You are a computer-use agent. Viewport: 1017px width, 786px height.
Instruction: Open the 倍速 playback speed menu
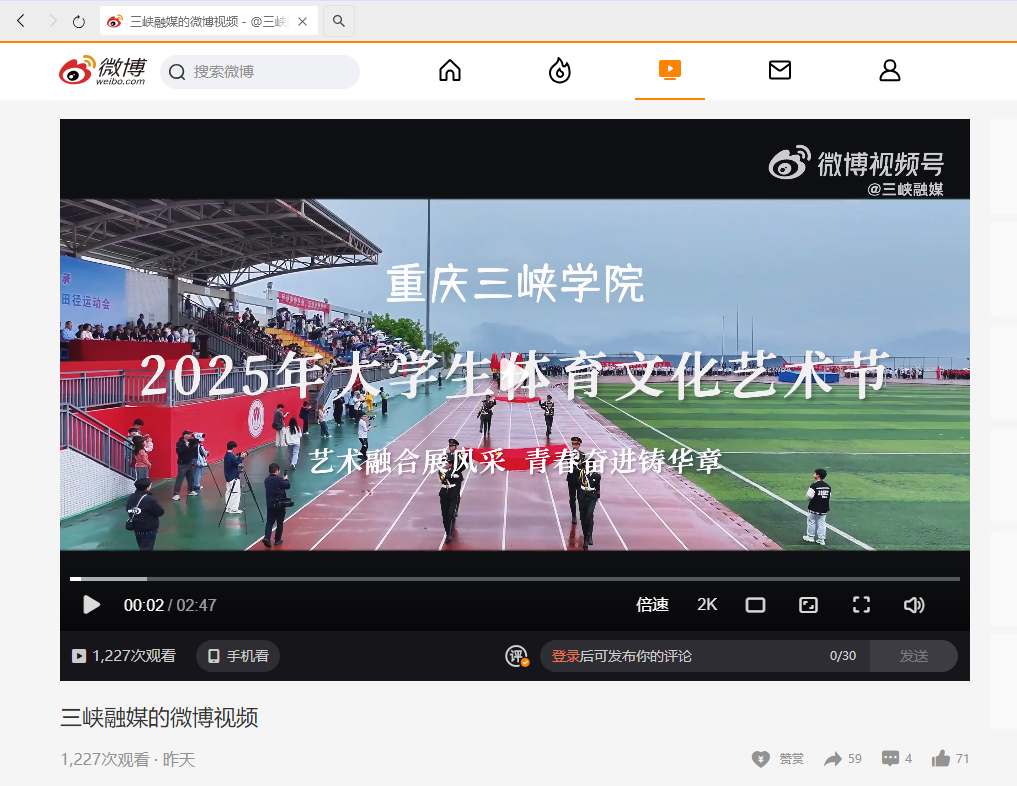652,605
